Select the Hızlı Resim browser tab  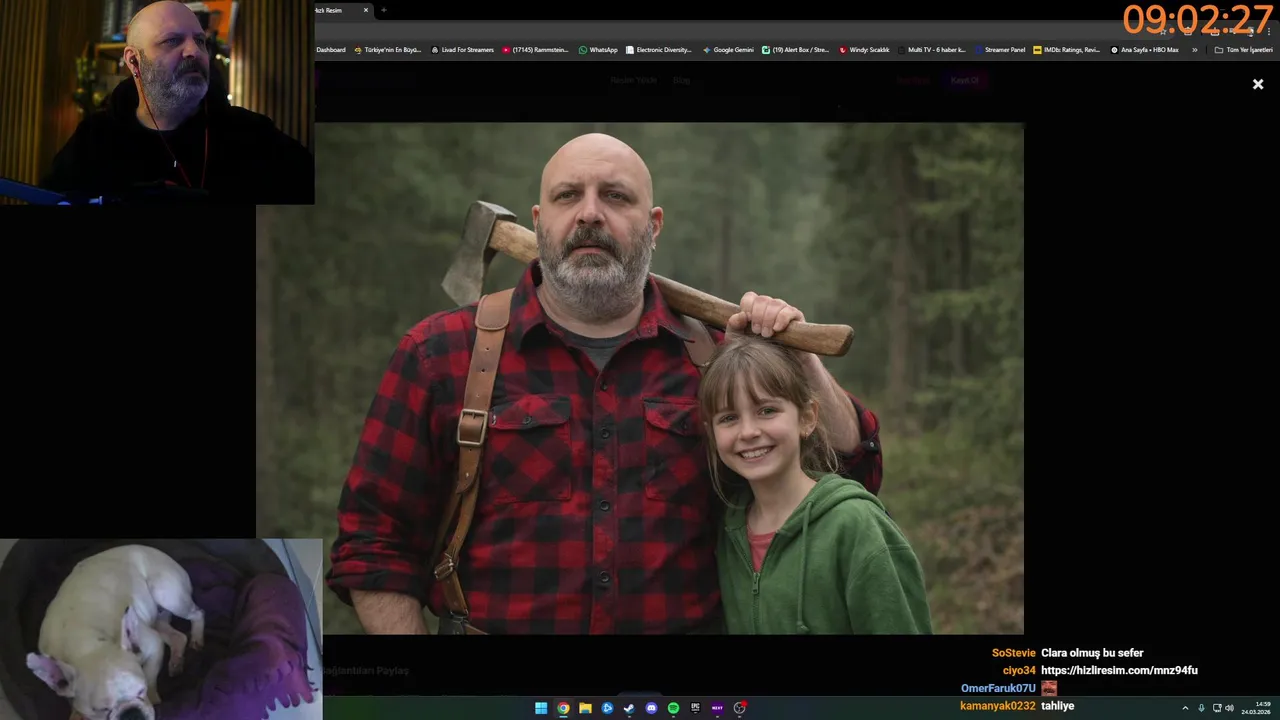pyautogui.click(x=340, y=10)
